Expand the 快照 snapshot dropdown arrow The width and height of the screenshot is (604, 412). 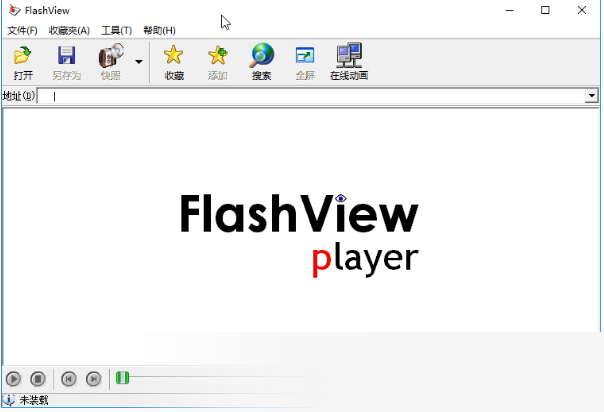tap(139, 62)
